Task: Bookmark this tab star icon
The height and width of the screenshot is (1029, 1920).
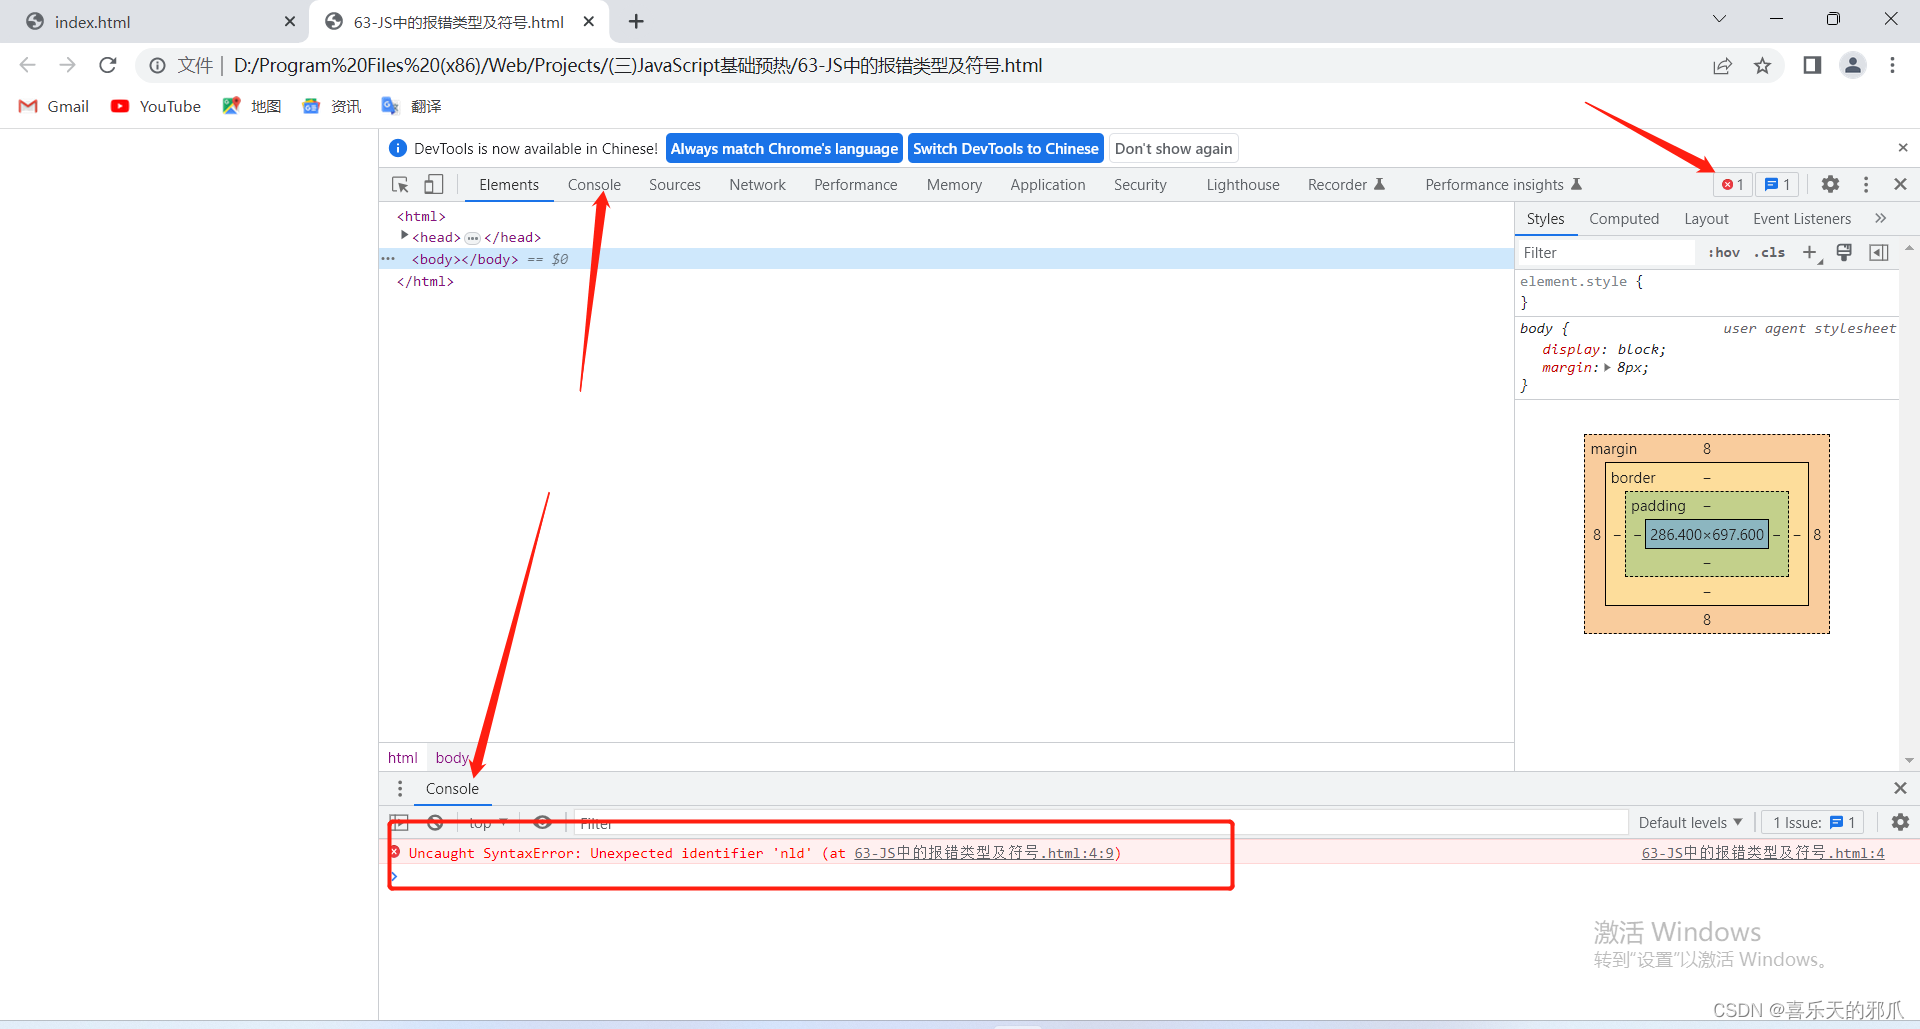Action: (x=1762, y=66)
